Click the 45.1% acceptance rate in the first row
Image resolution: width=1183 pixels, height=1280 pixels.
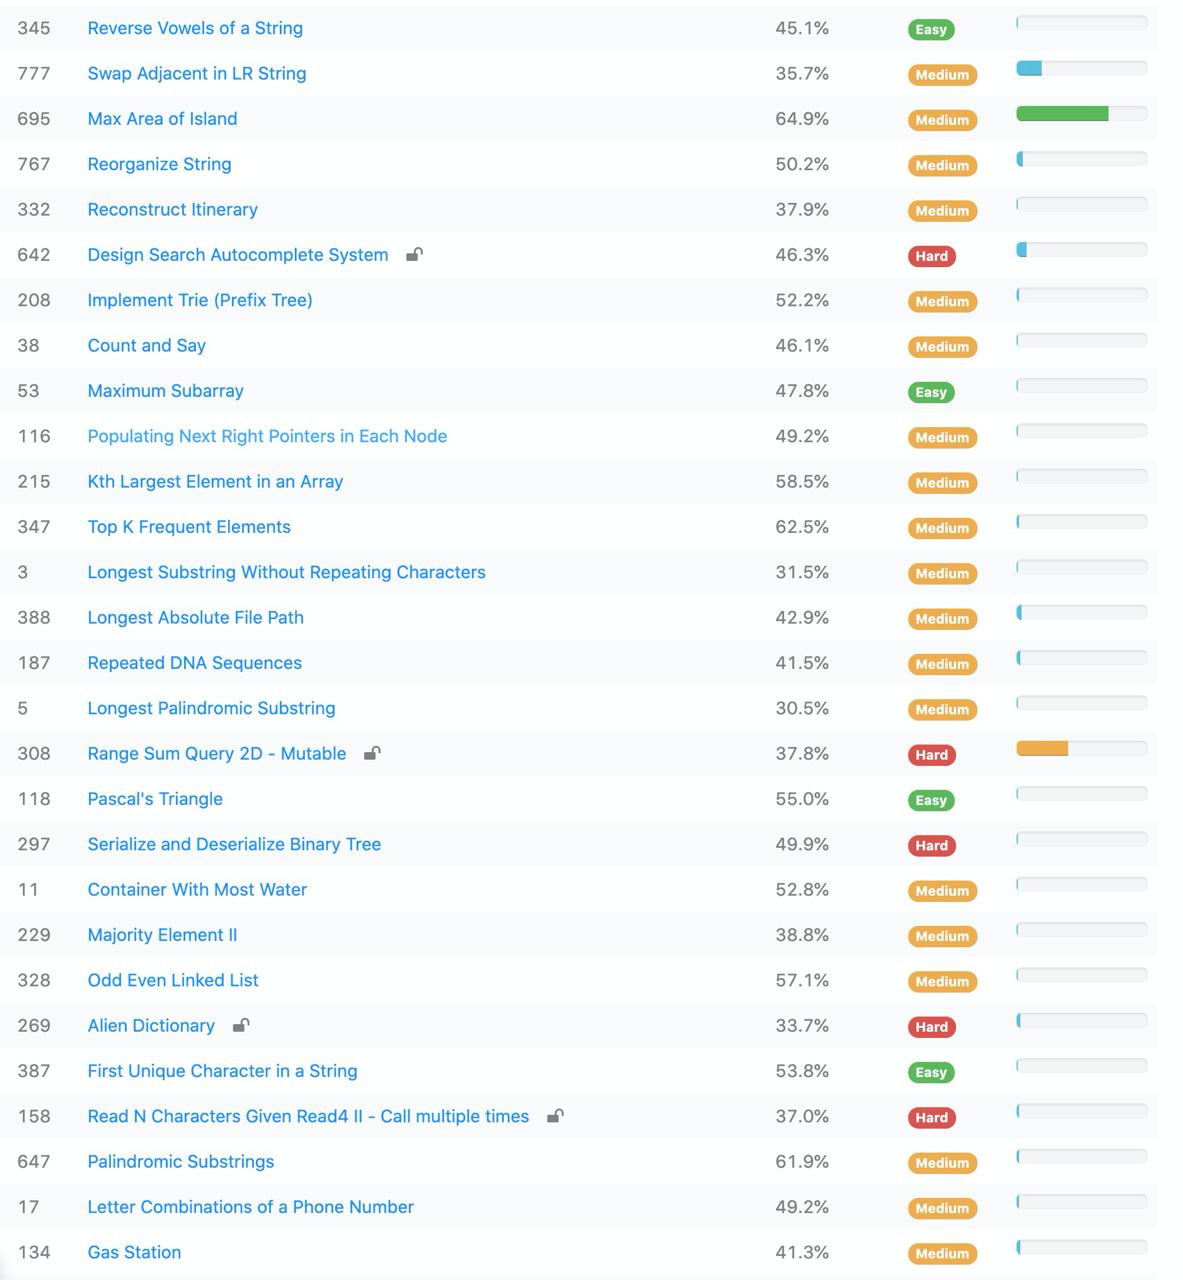coord(802,28)
